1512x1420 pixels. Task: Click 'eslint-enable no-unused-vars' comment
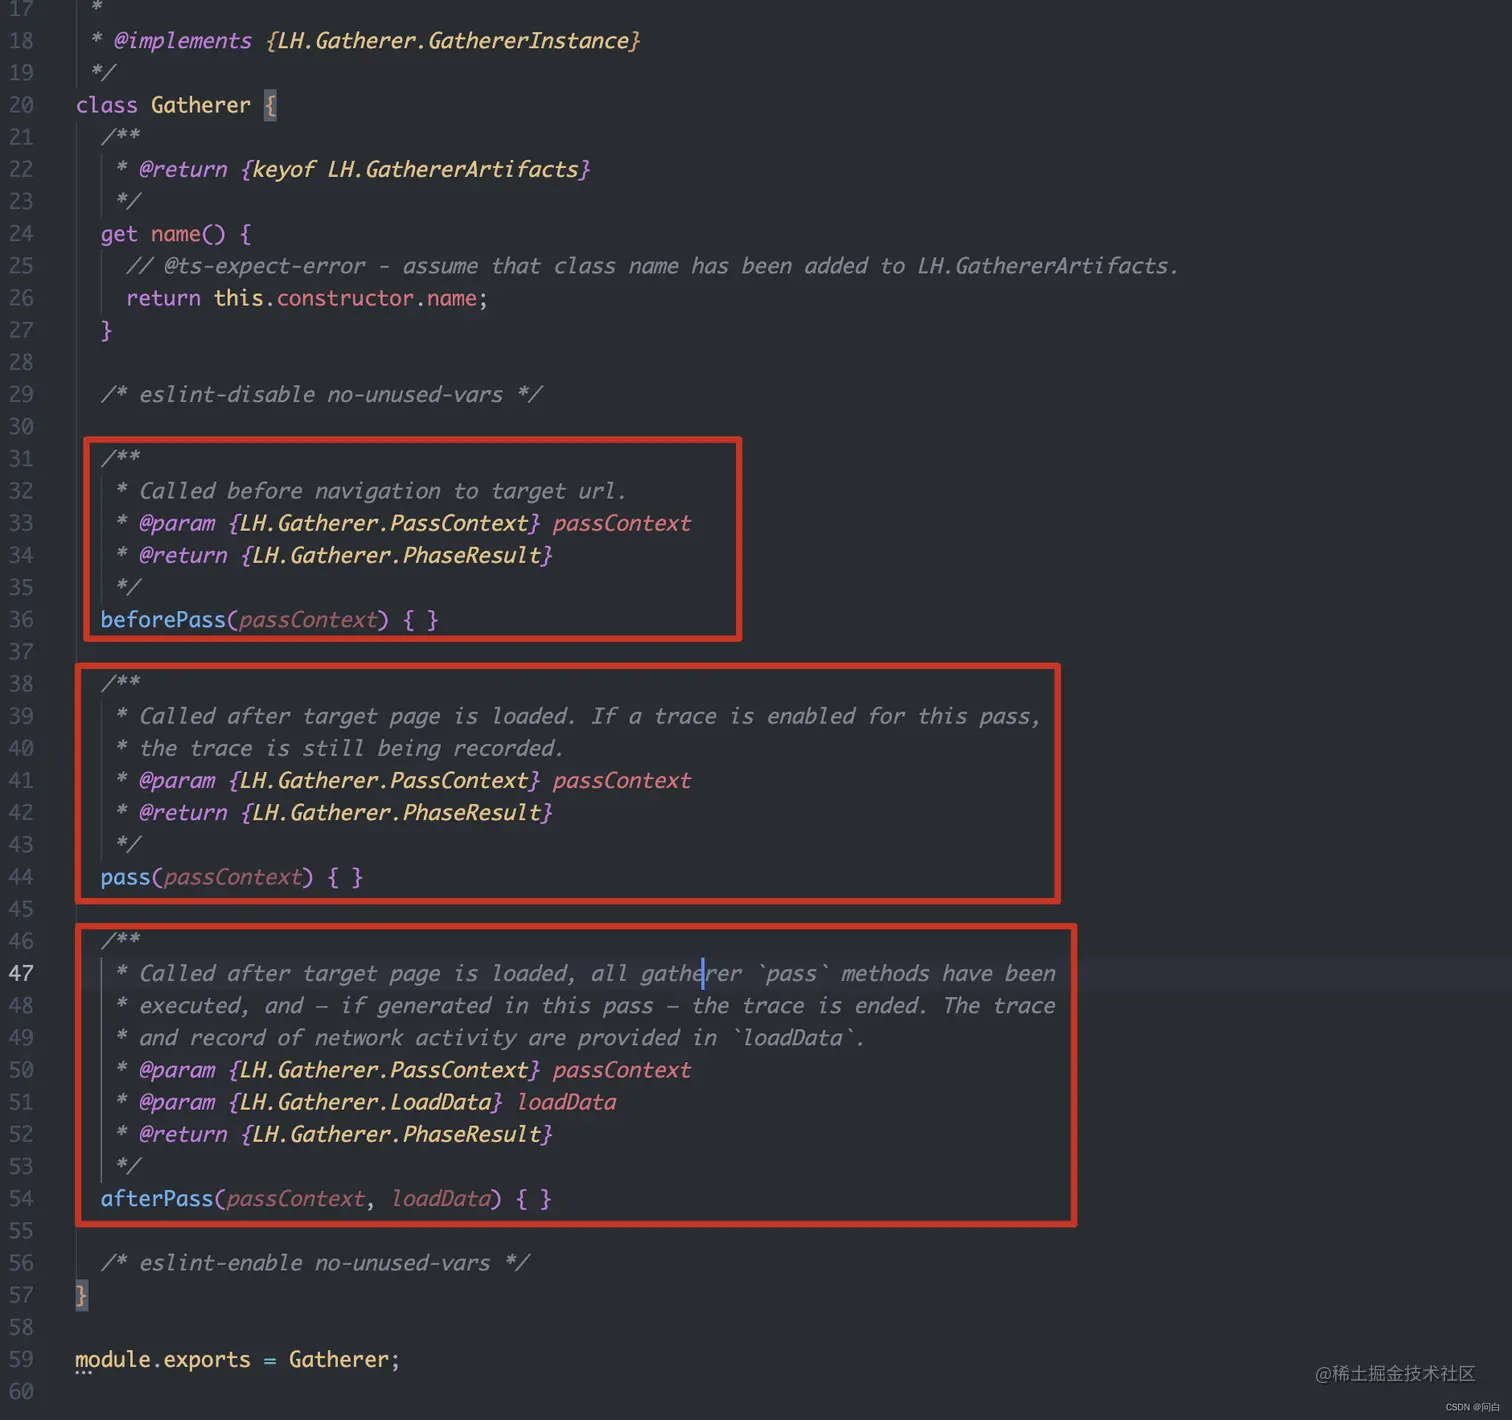315,1263
